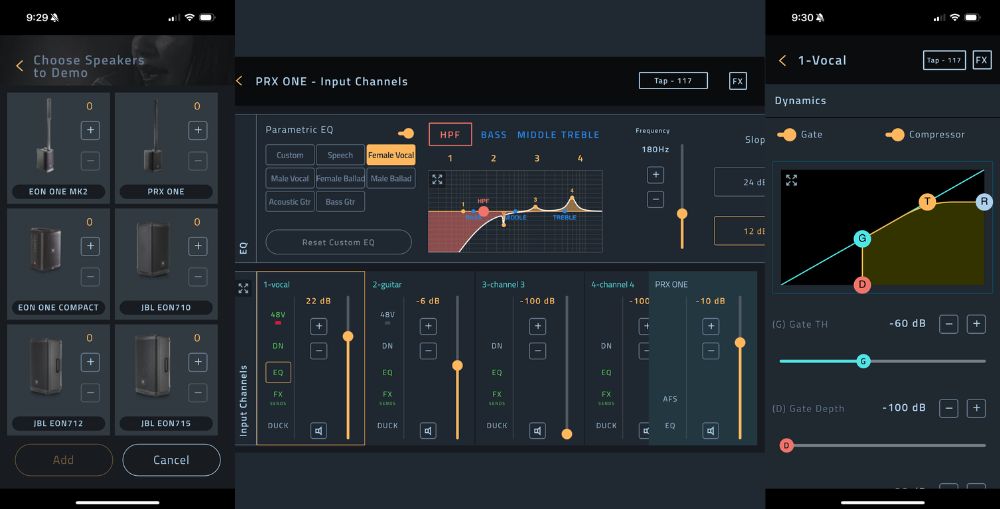1000x509 pixels.
Task: Adjust the 1-vocal fader handle
Action: [348, 336]
